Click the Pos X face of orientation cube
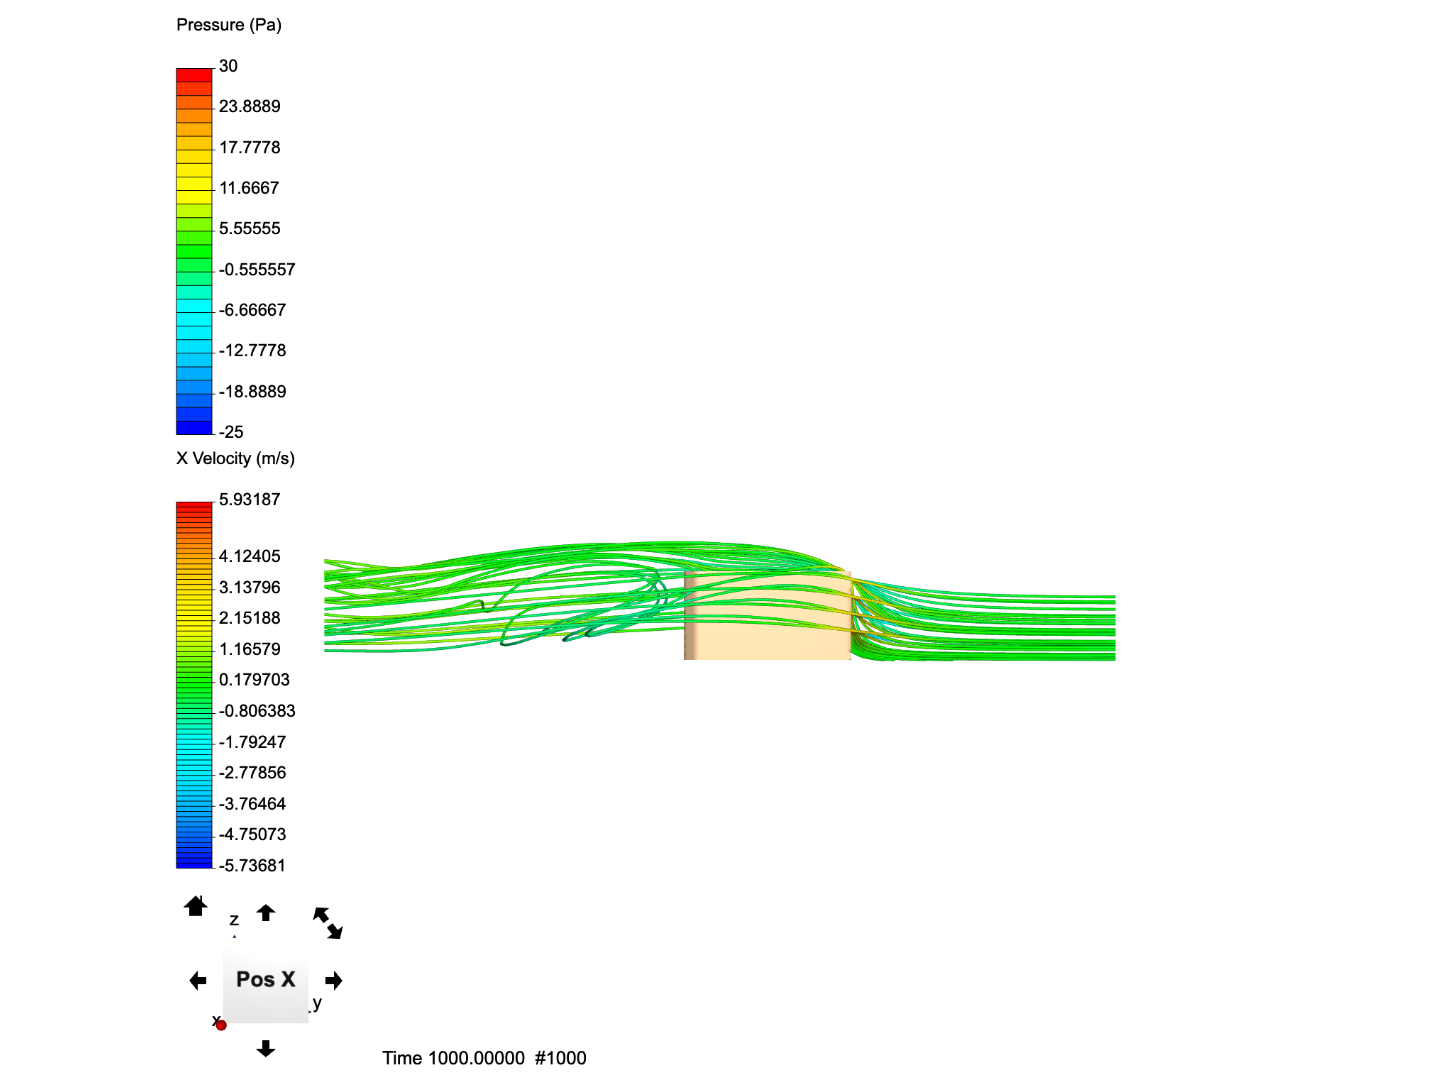Screen dimensions: 1440x1080 (266, 980)
